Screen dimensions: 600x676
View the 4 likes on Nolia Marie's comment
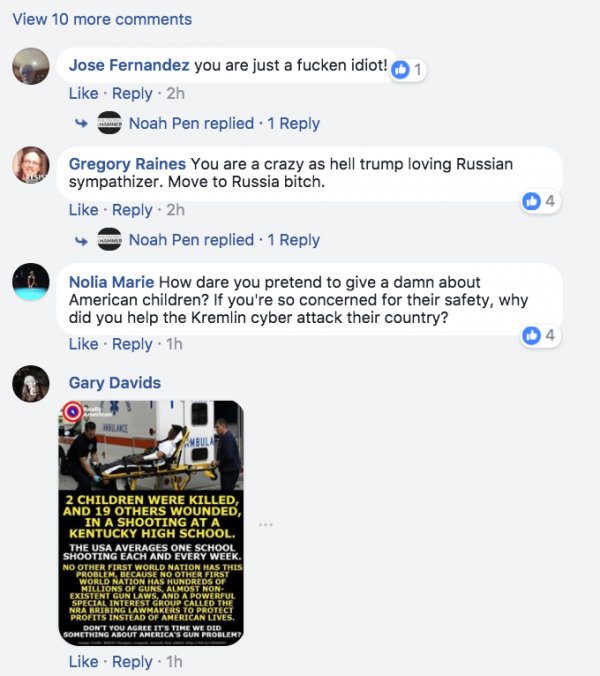pos(541,335)
